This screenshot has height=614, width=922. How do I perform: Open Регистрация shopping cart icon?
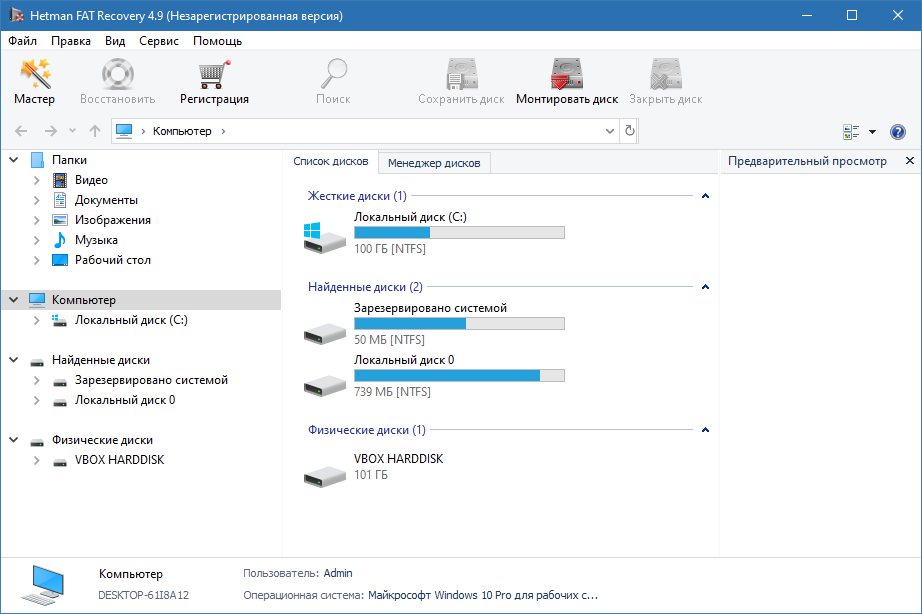tap(214, 74)
